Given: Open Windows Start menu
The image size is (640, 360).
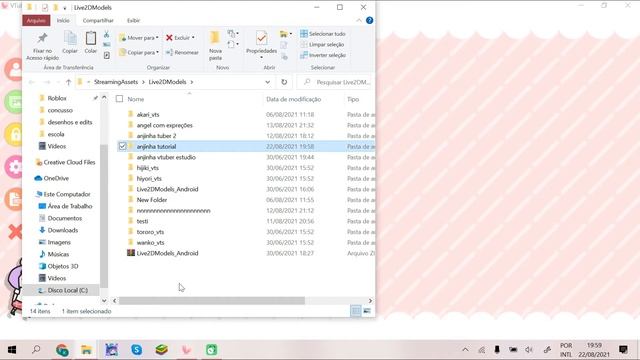Looking at the screenshot, I should pos(12,350).
